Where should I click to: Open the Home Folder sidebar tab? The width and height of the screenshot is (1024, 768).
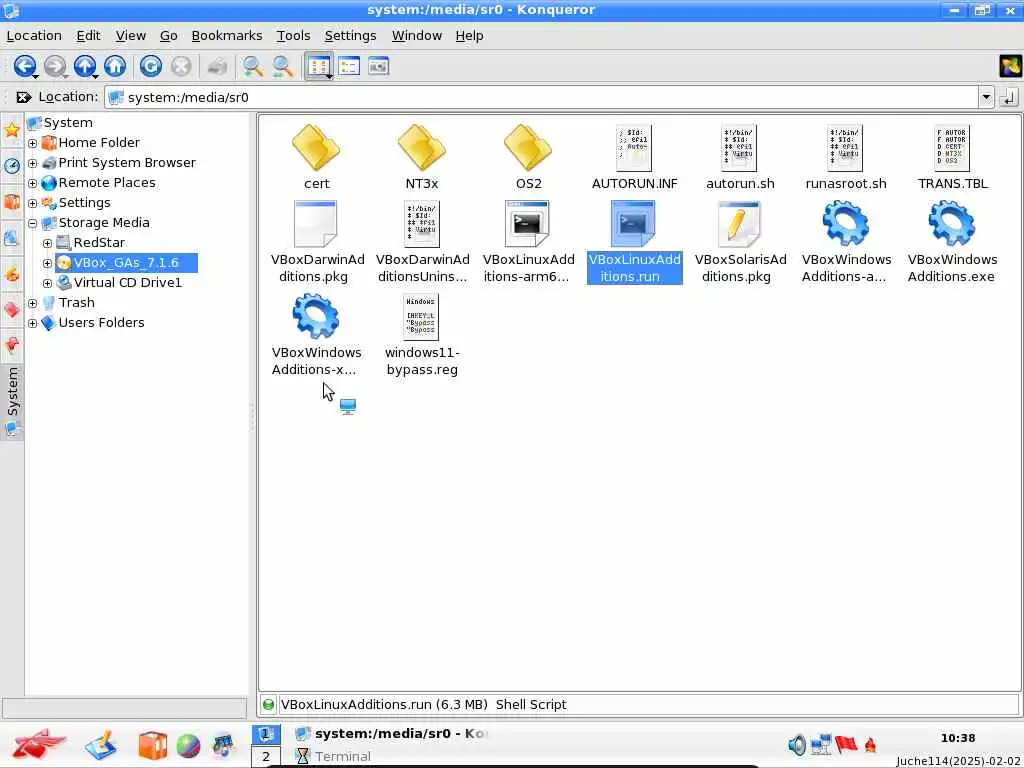click(x=12, y=202)
